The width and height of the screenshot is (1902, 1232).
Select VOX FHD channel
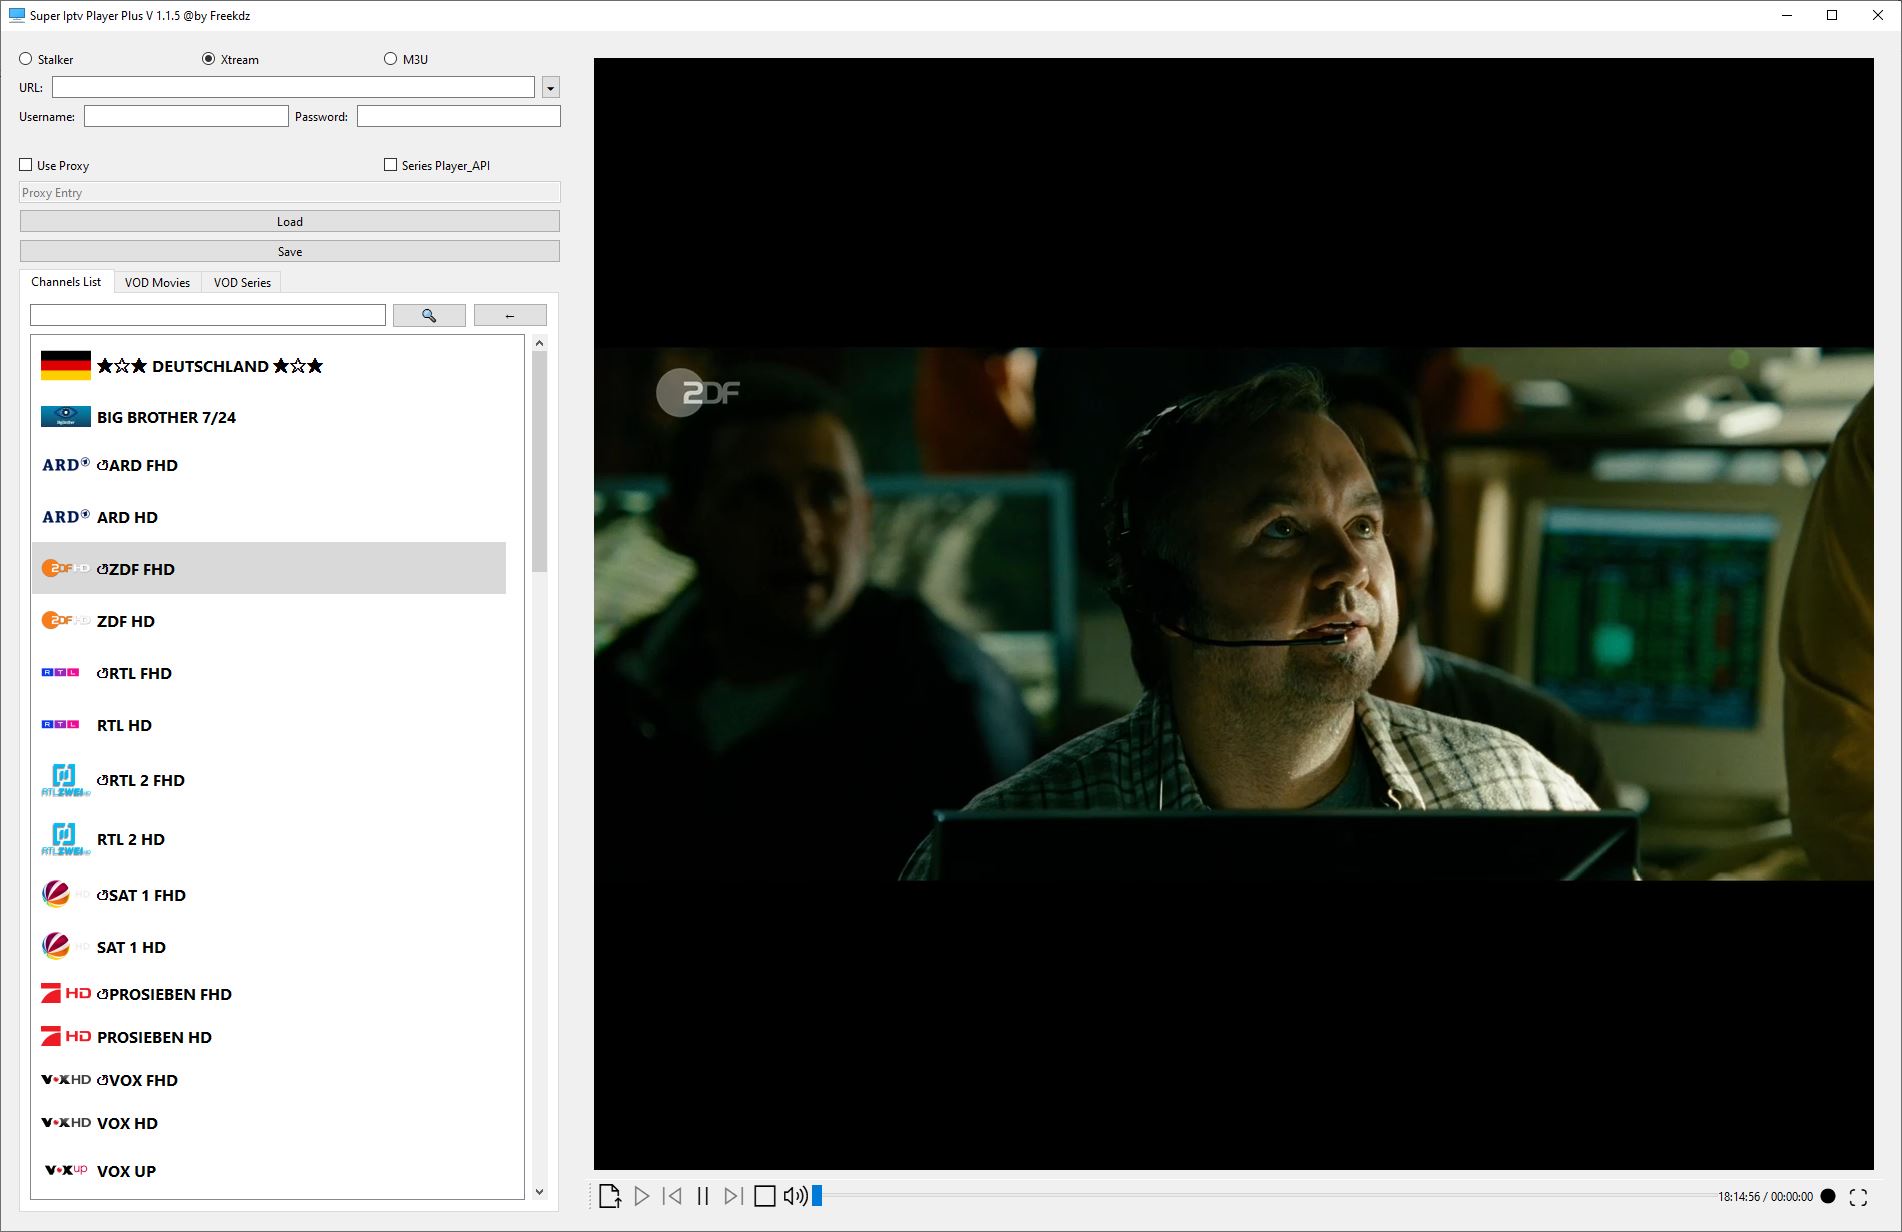pyautogui.click(x=269, y=1080)
